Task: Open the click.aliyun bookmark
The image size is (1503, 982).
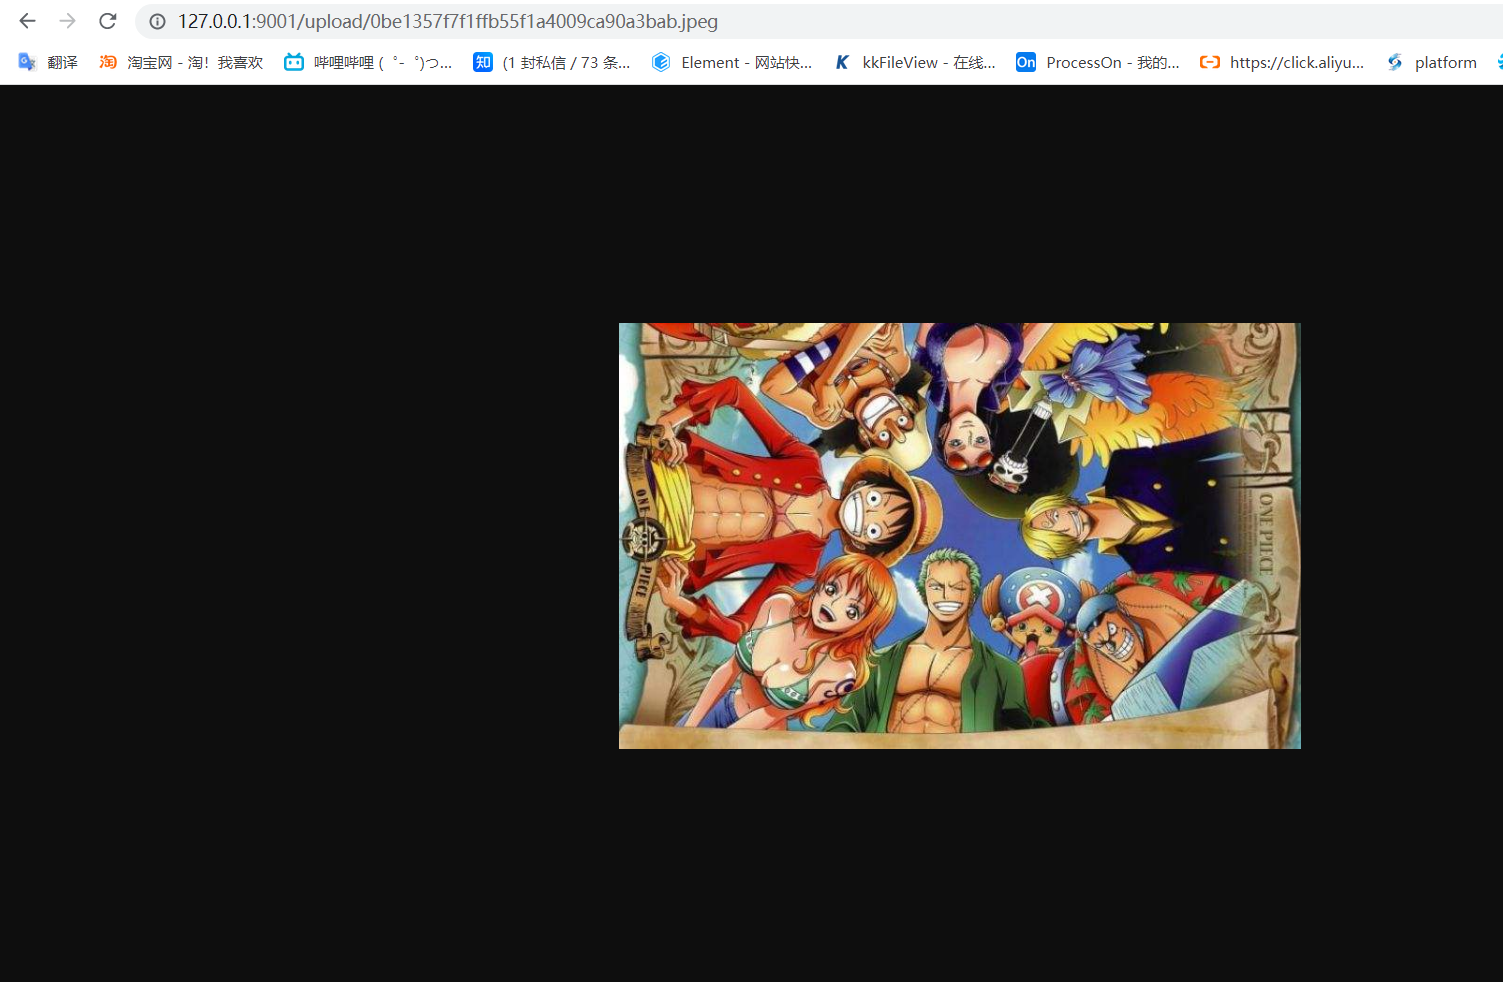Action: [x=1282, y=62]
